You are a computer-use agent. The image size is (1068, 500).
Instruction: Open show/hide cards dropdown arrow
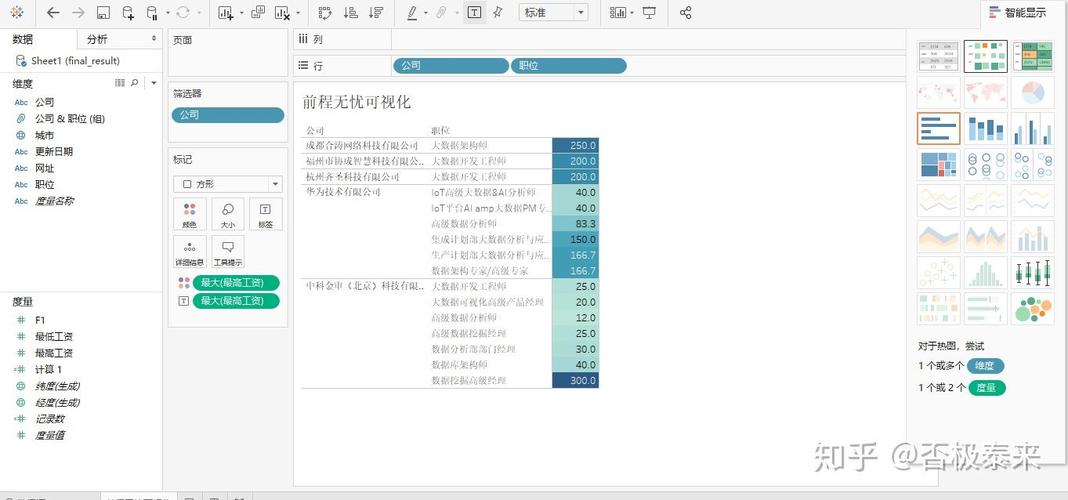[x=632, y=13]
